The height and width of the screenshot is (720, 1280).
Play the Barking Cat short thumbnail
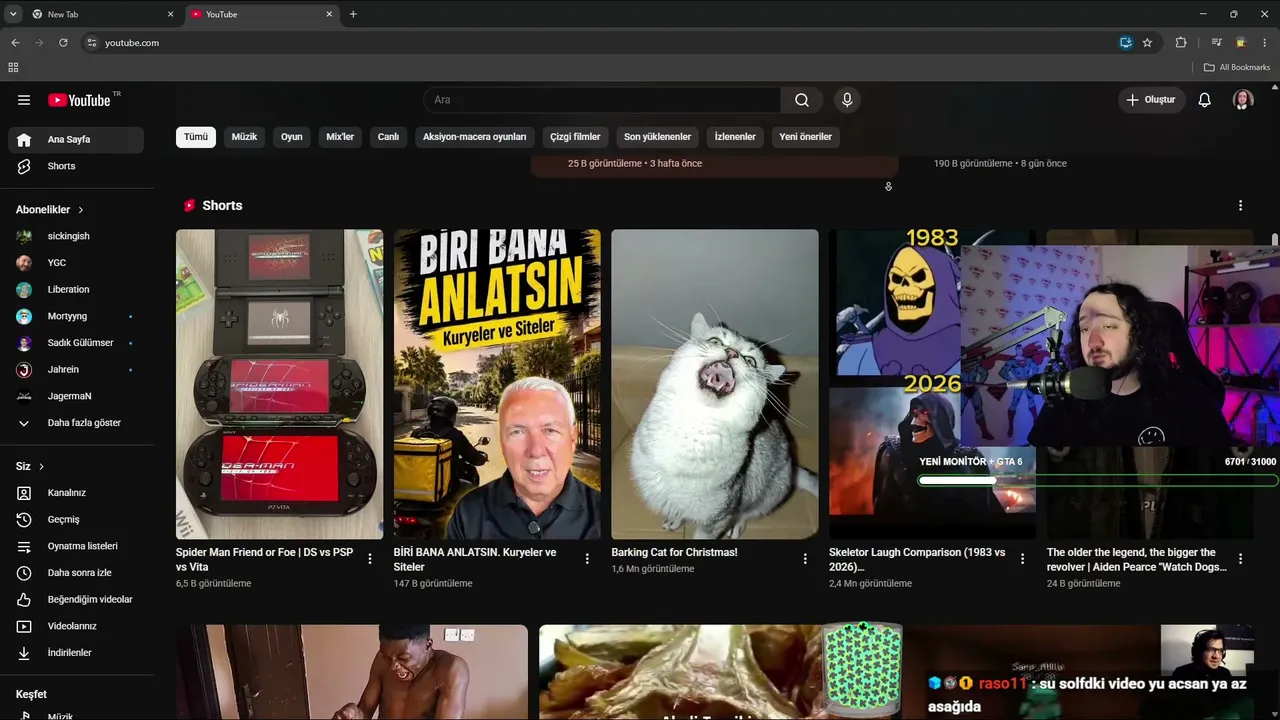pos(715,385)
